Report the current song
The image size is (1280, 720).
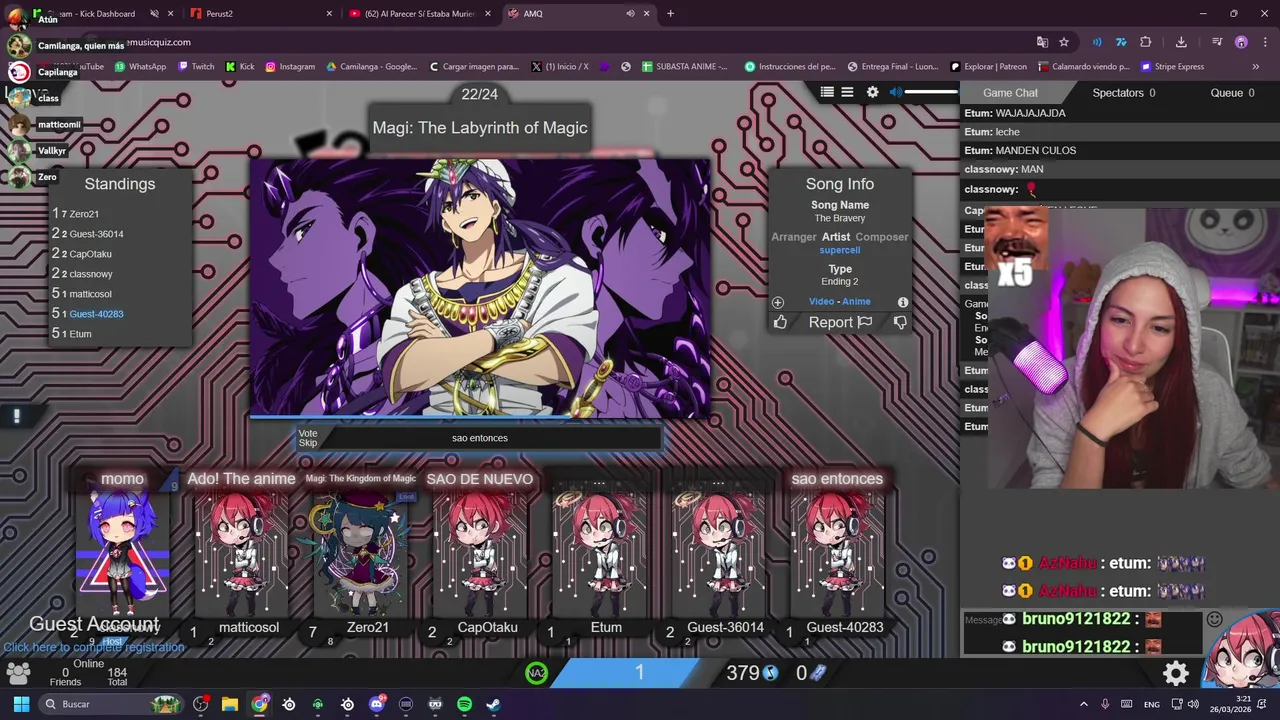(x=840, y=322)
